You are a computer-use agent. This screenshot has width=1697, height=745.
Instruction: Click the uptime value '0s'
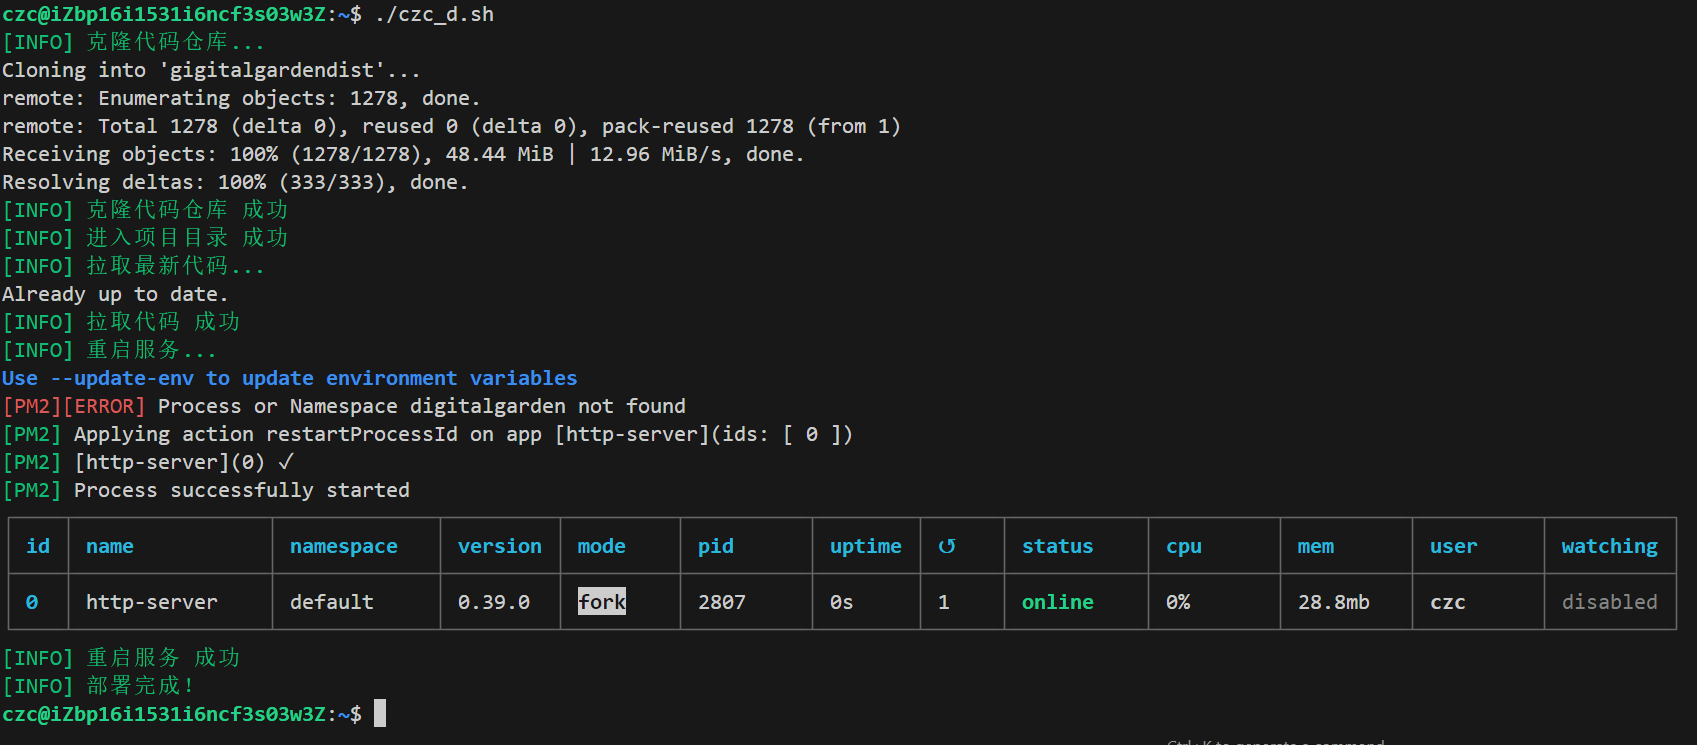(x=842, y=602)
